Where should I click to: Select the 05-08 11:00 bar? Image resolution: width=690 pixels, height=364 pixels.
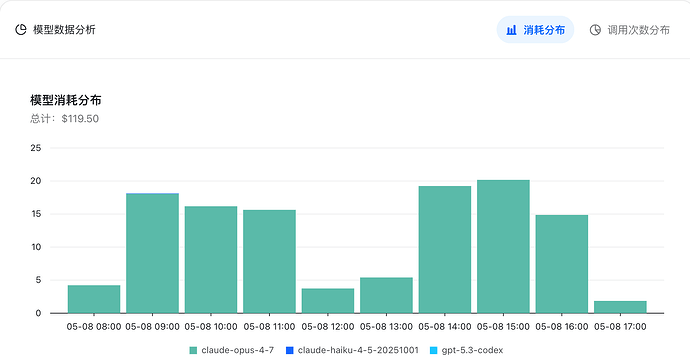point(269,261)
